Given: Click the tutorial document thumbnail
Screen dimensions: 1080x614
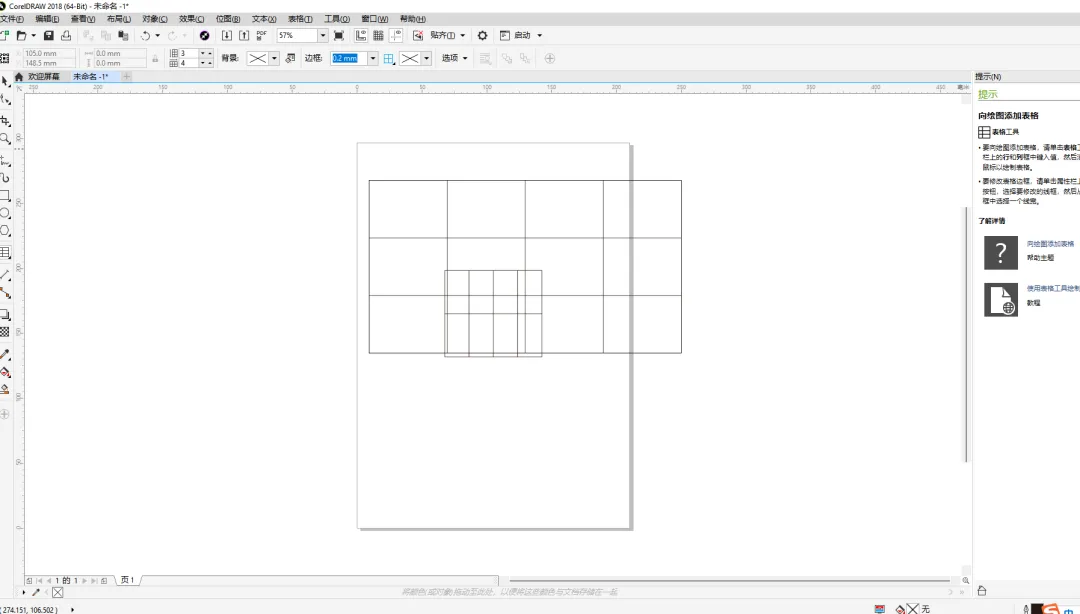Looking at the screenshot, I should click(x=1001, y=300).
